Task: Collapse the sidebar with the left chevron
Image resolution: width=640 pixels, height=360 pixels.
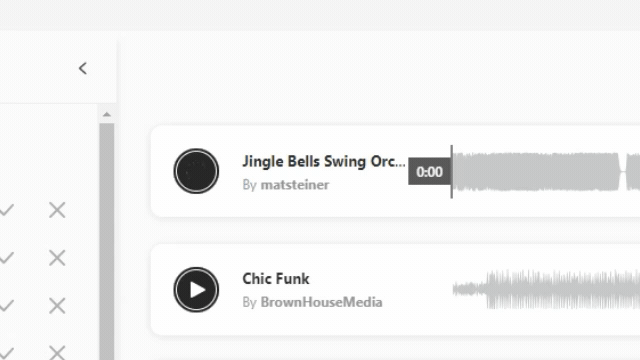Action: (x=83, y=68)
